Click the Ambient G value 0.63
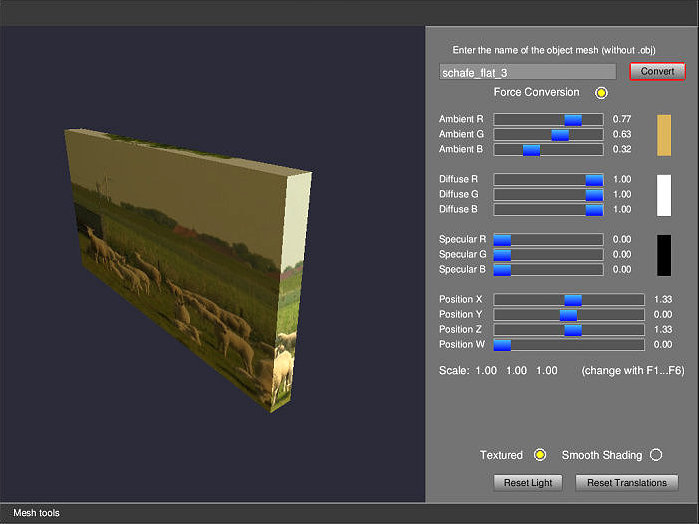The width and height of the screenshot is (699, 524). tap(622, 134)
